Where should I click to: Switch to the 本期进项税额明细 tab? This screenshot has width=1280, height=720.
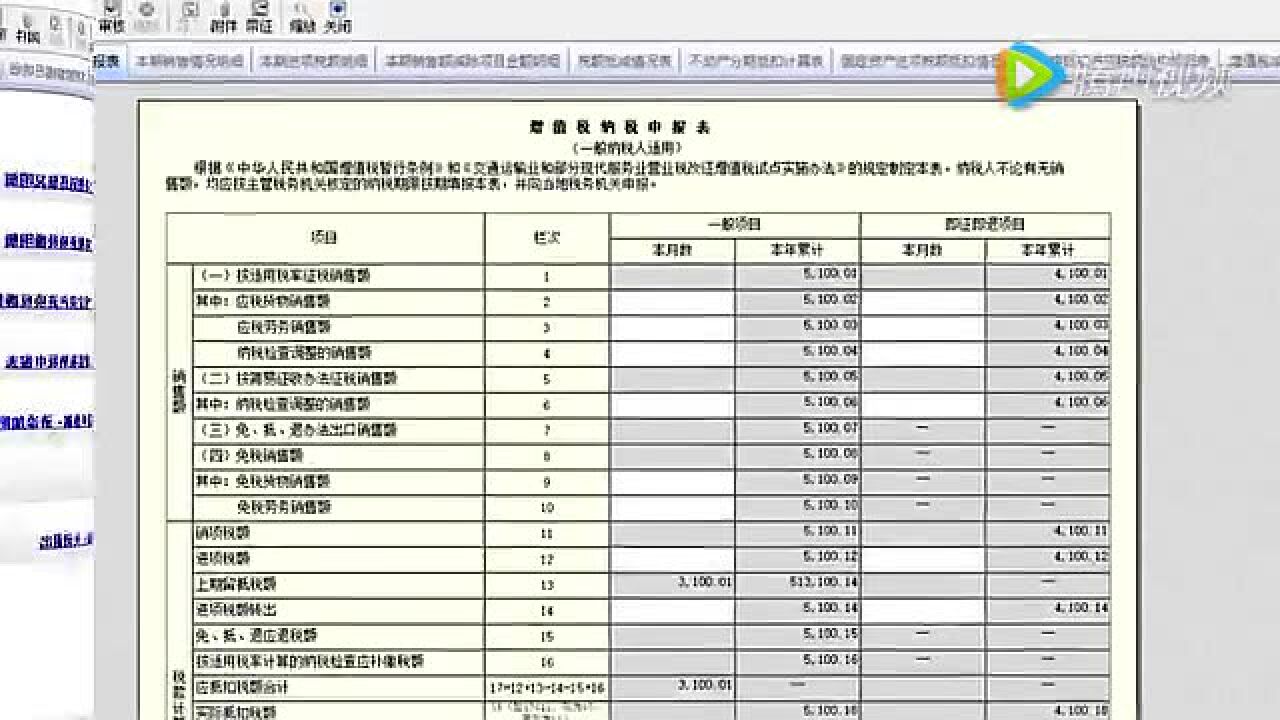[x=314, y=61]
